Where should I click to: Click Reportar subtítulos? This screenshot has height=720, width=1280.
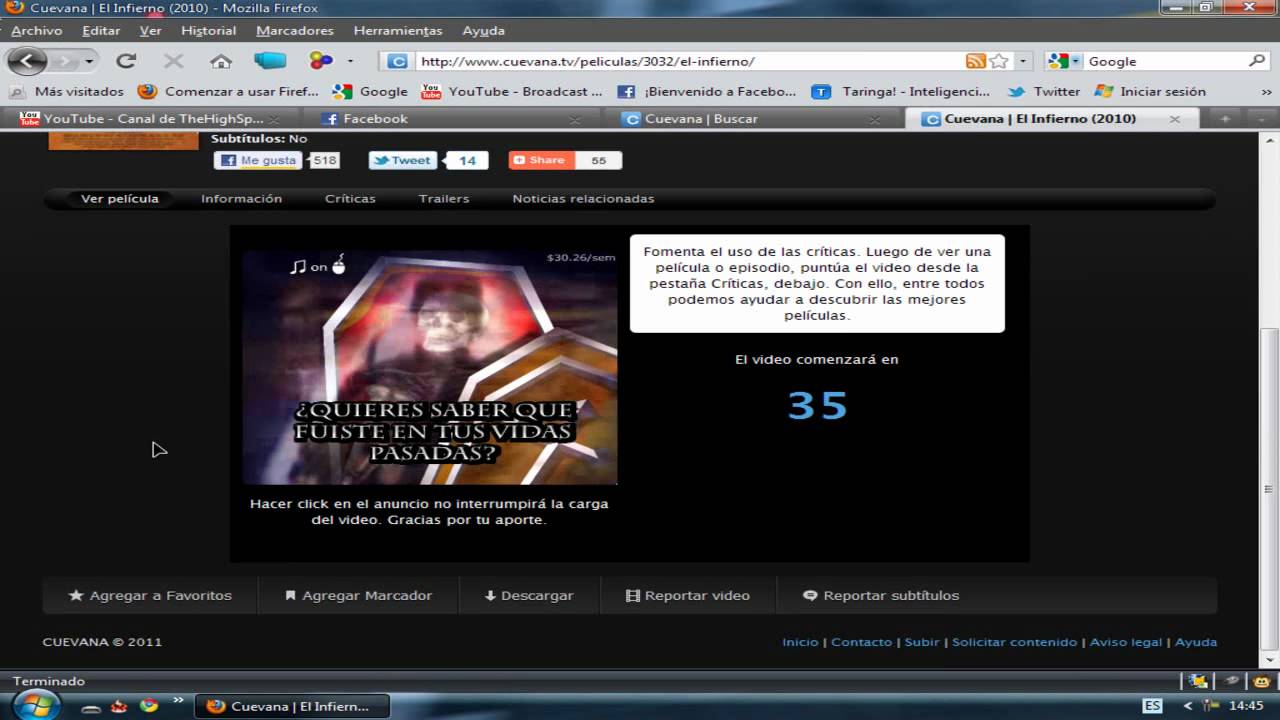[881, 595]
